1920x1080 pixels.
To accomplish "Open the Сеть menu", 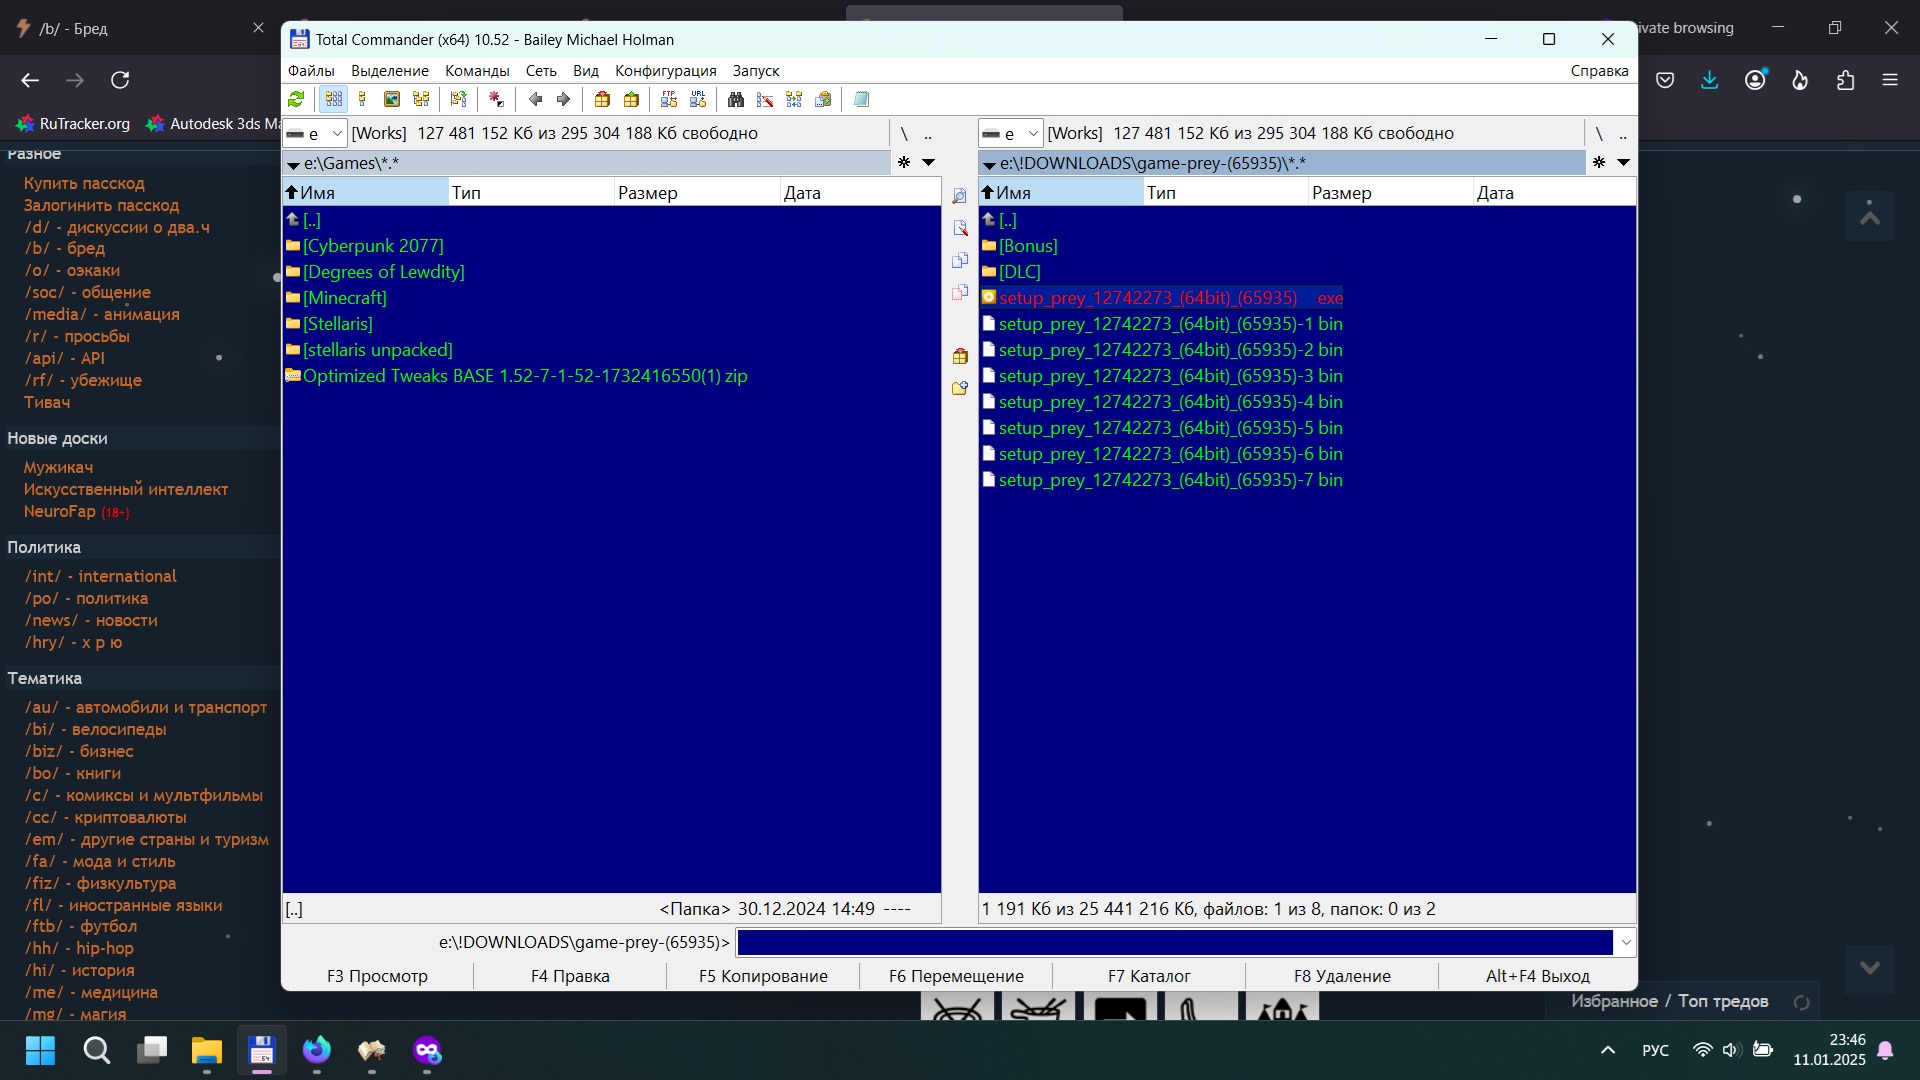I will point(541,71).
